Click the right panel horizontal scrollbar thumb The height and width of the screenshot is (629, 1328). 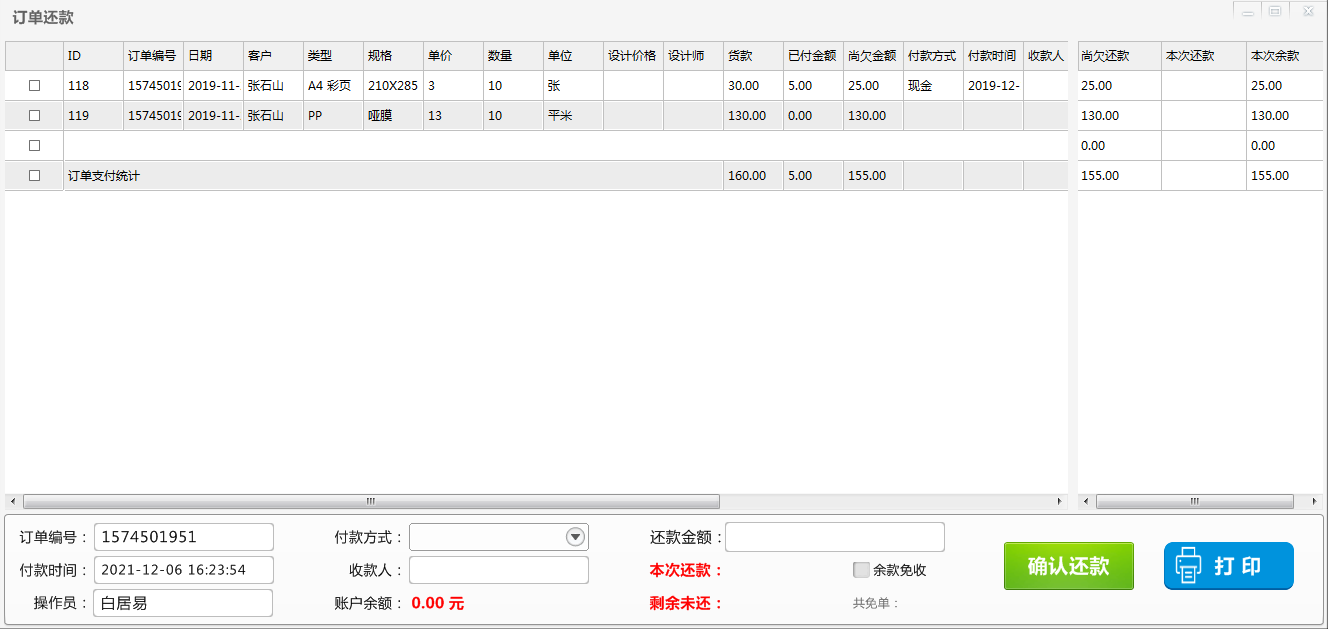pyautogui.click(x=1195, y=501)
